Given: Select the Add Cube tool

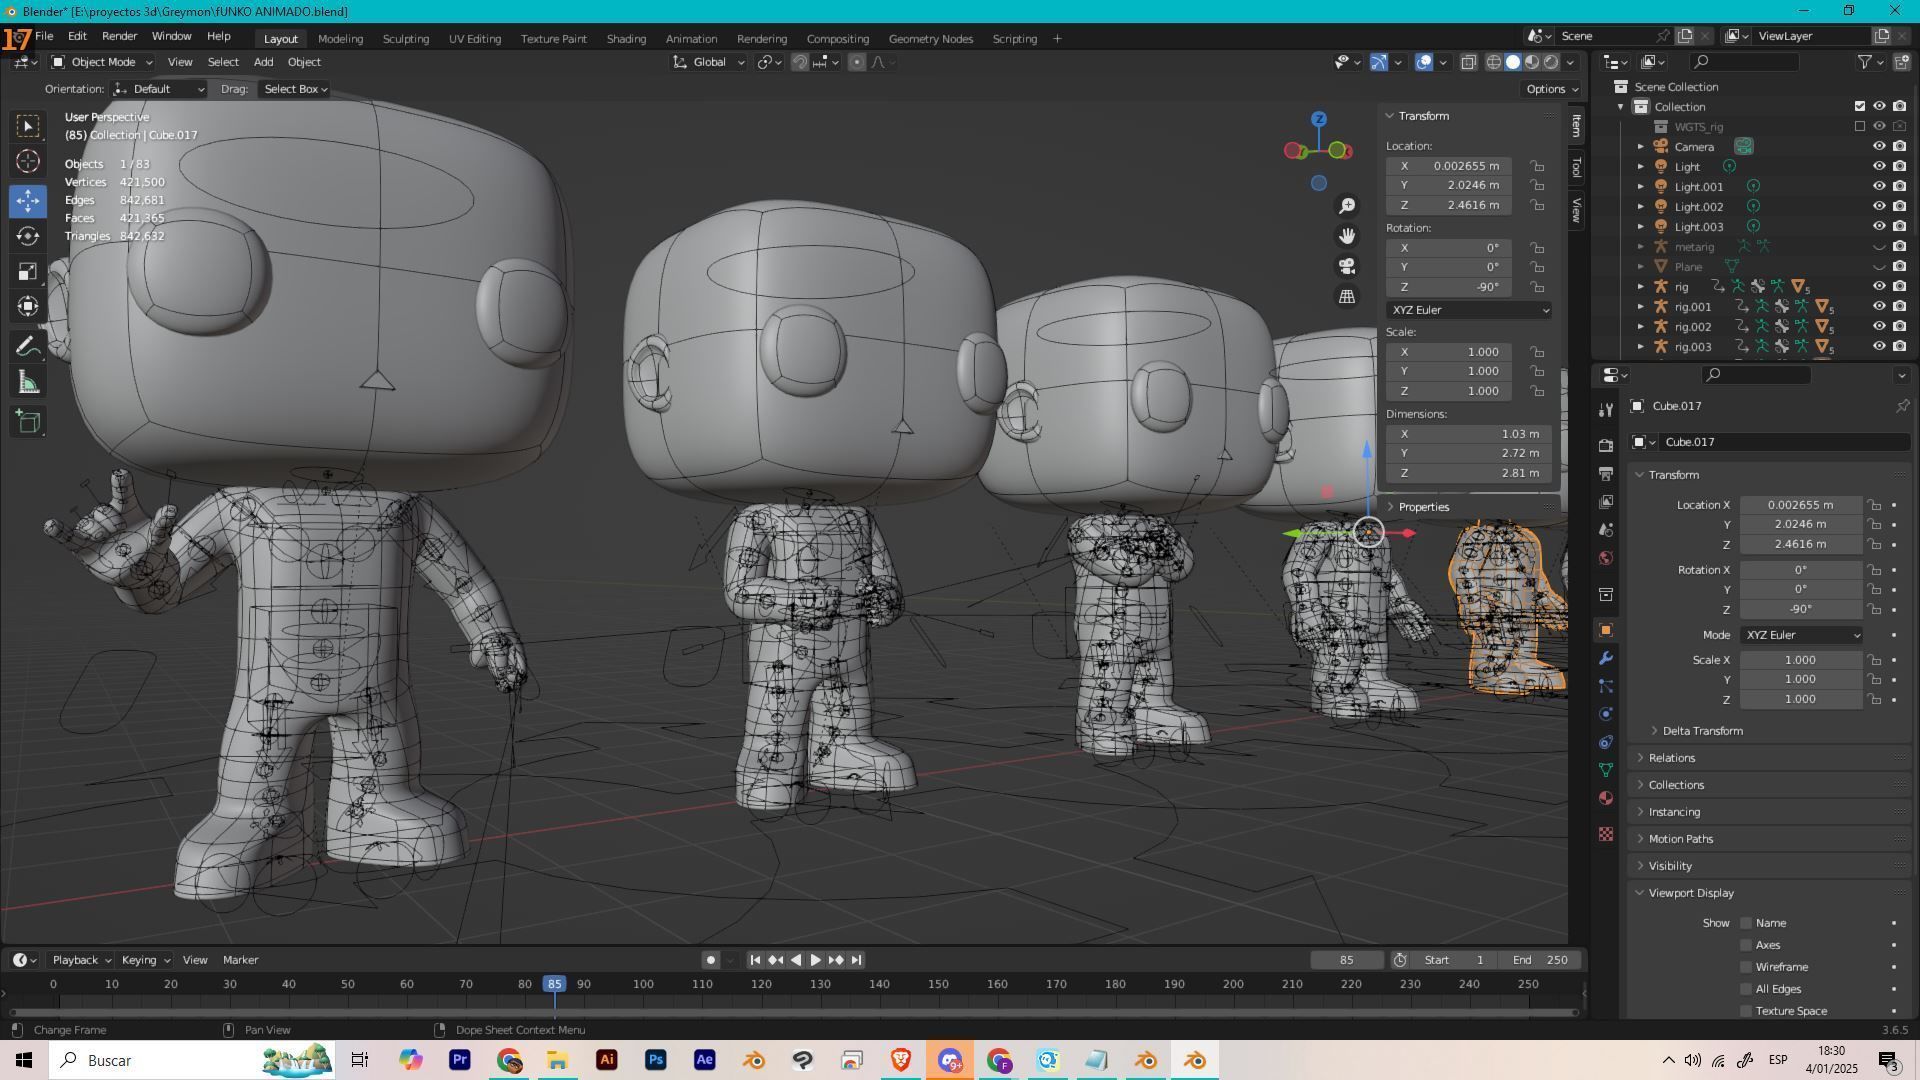Looking at the screenshot, I should 28,422.
